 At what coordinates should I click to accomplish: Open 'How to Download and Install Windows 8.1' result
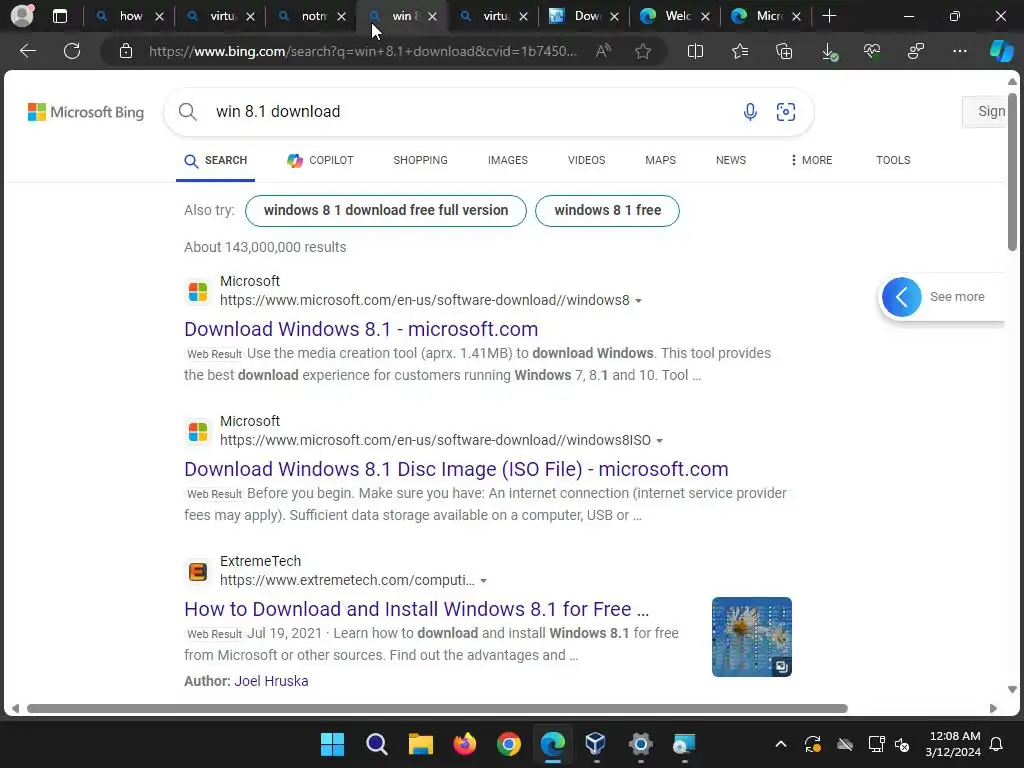[x=417, y=609]
